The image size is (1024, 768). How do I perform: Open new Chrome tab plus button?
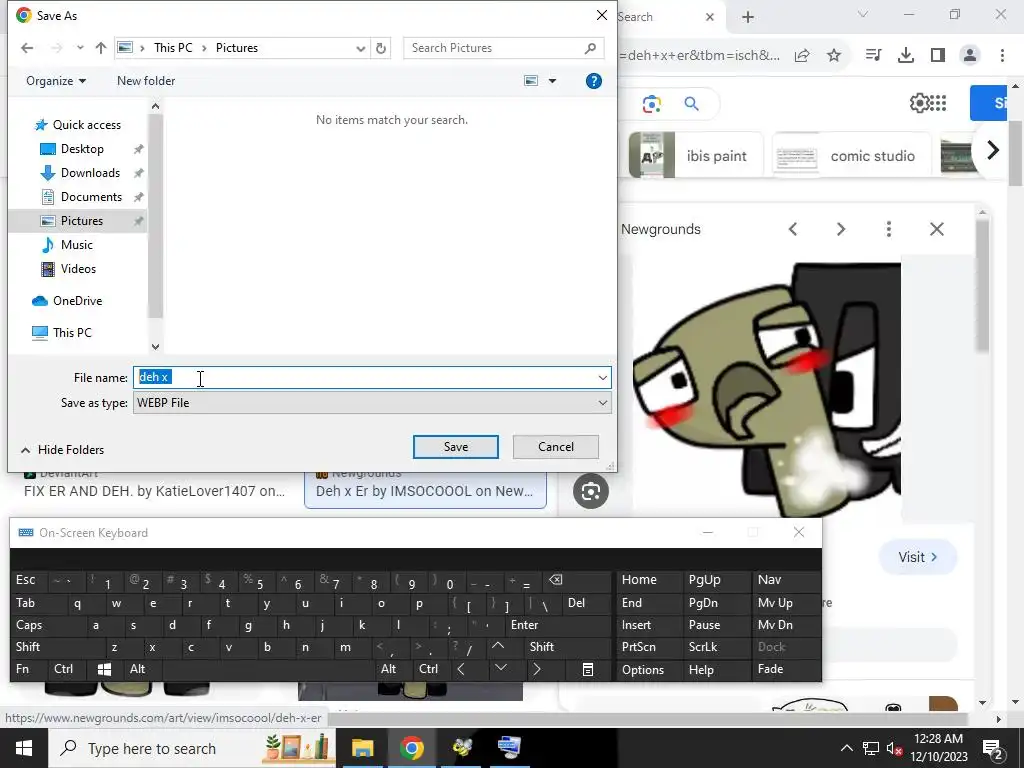(748, 17)
